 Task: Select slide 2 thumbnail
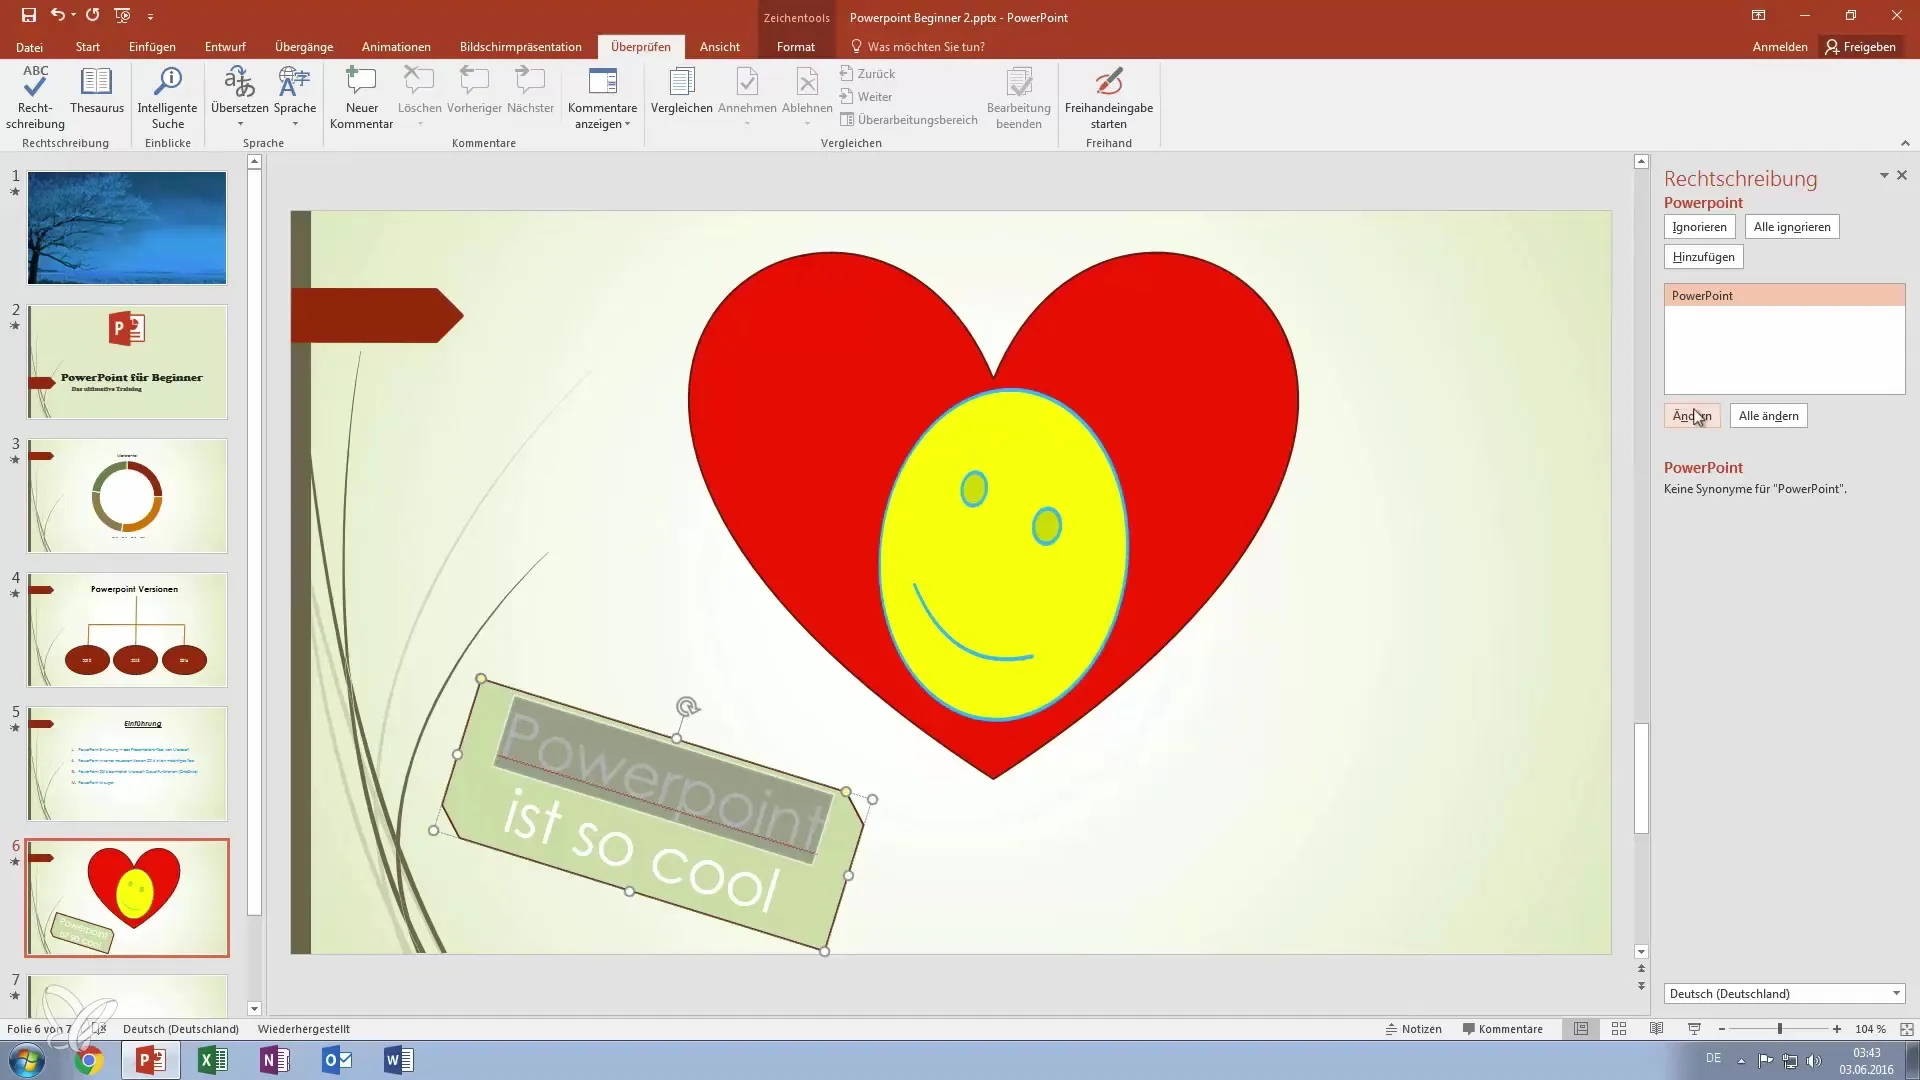[127, 361]
